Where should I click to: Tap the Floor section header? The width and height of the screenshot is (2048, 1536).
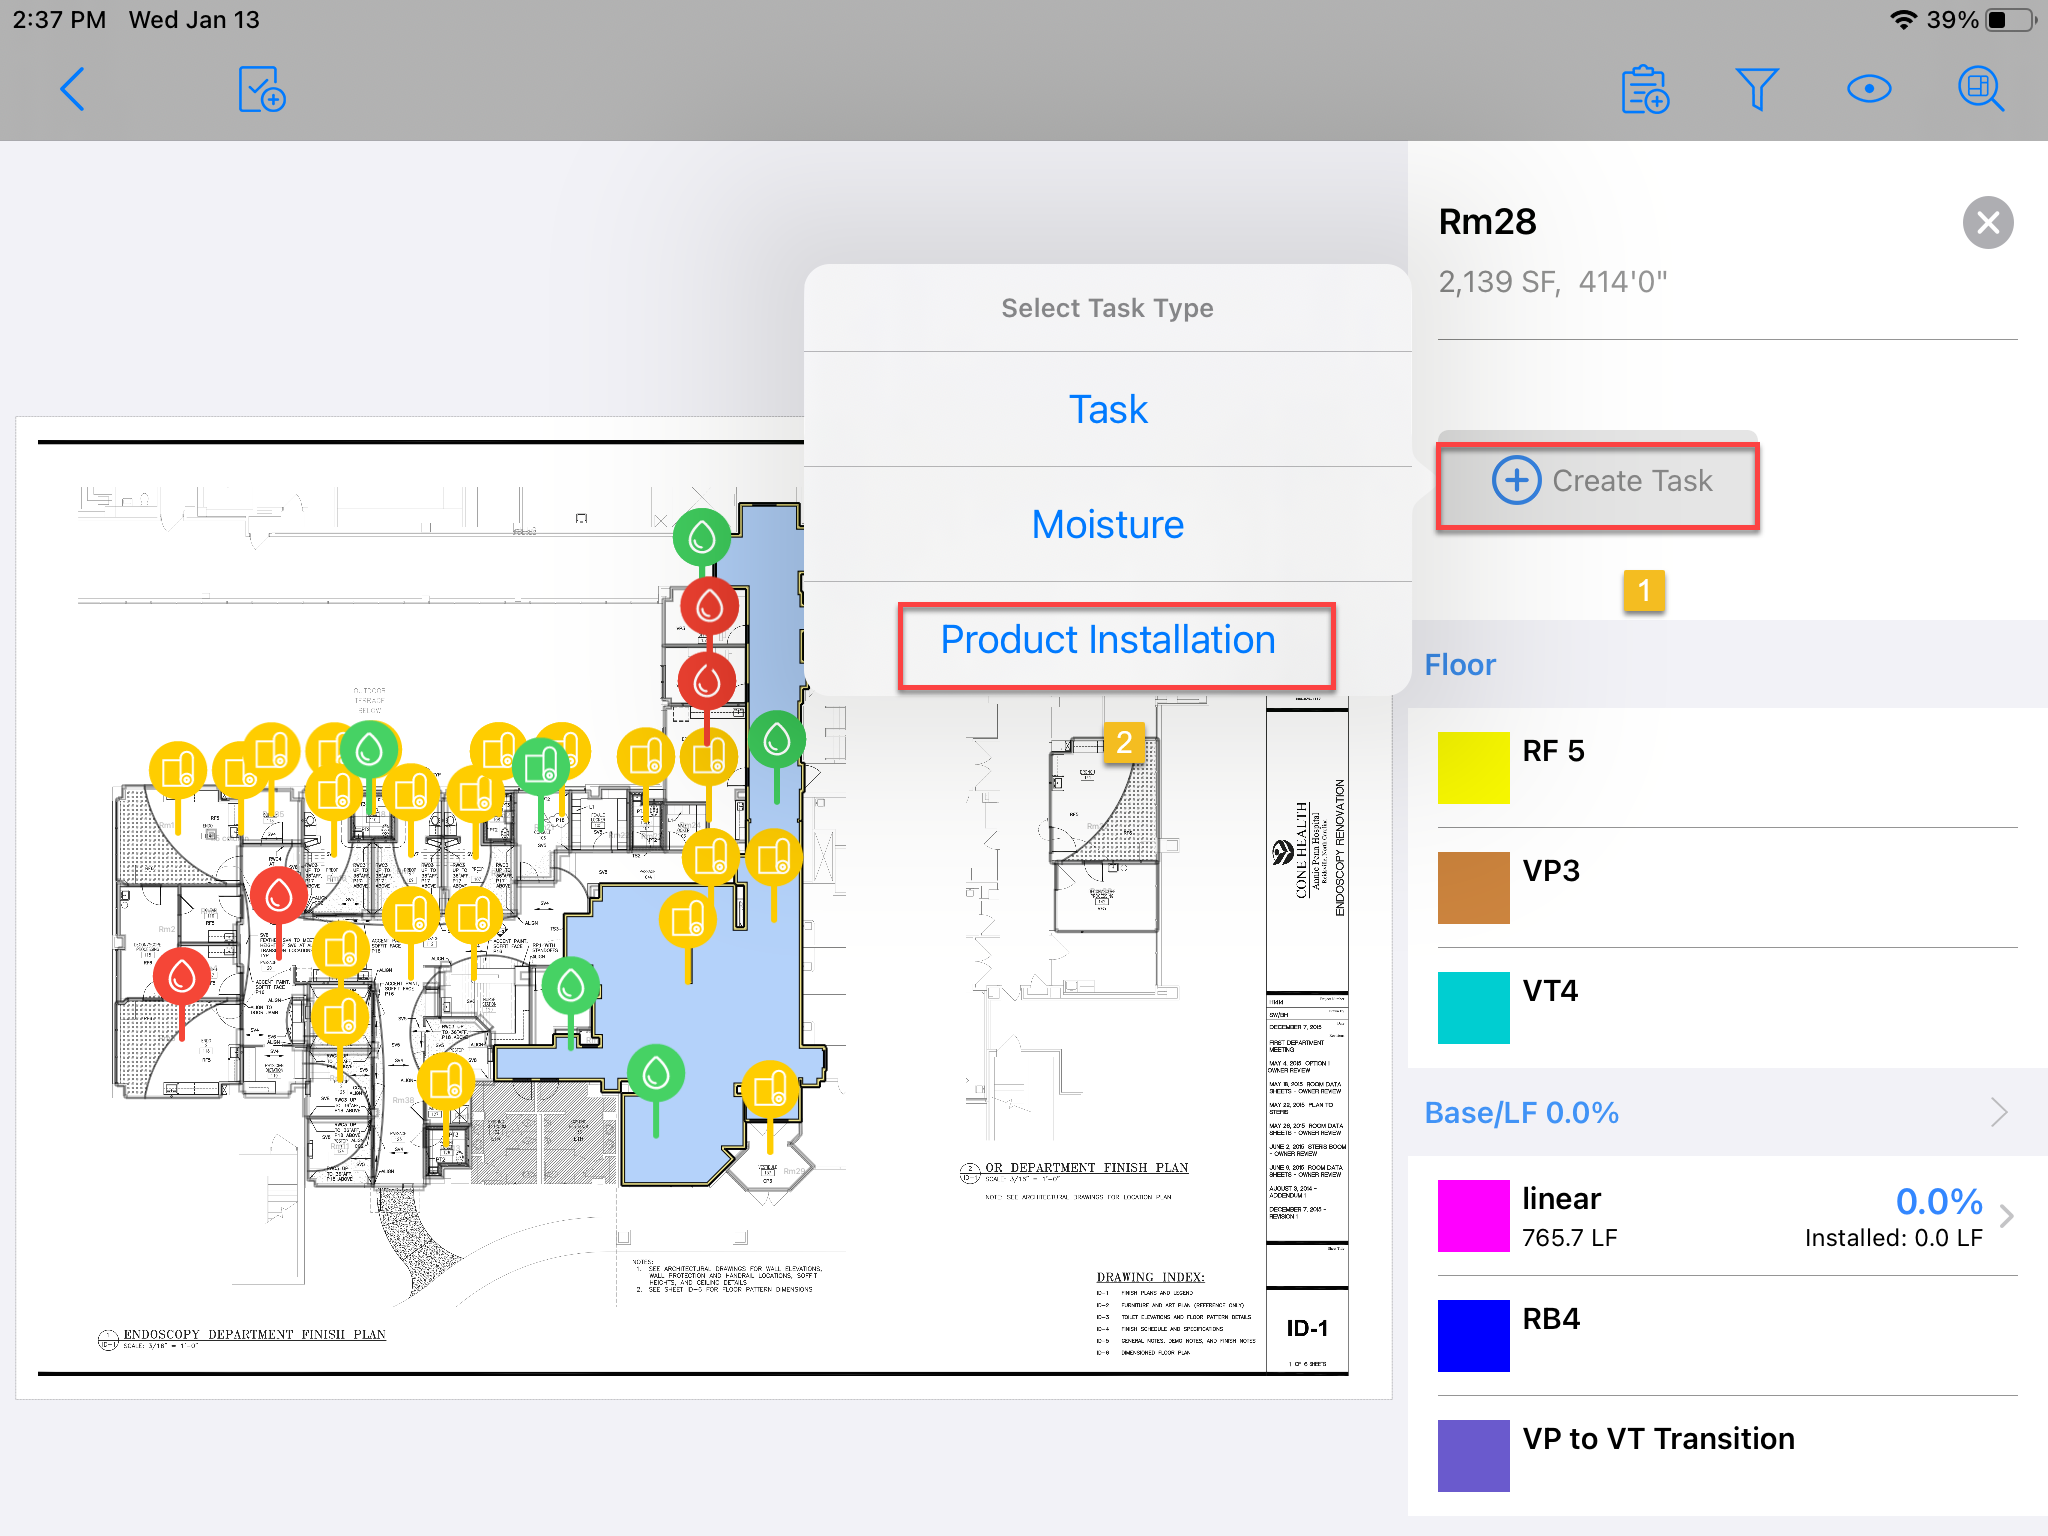click(x=1460, y=665)
